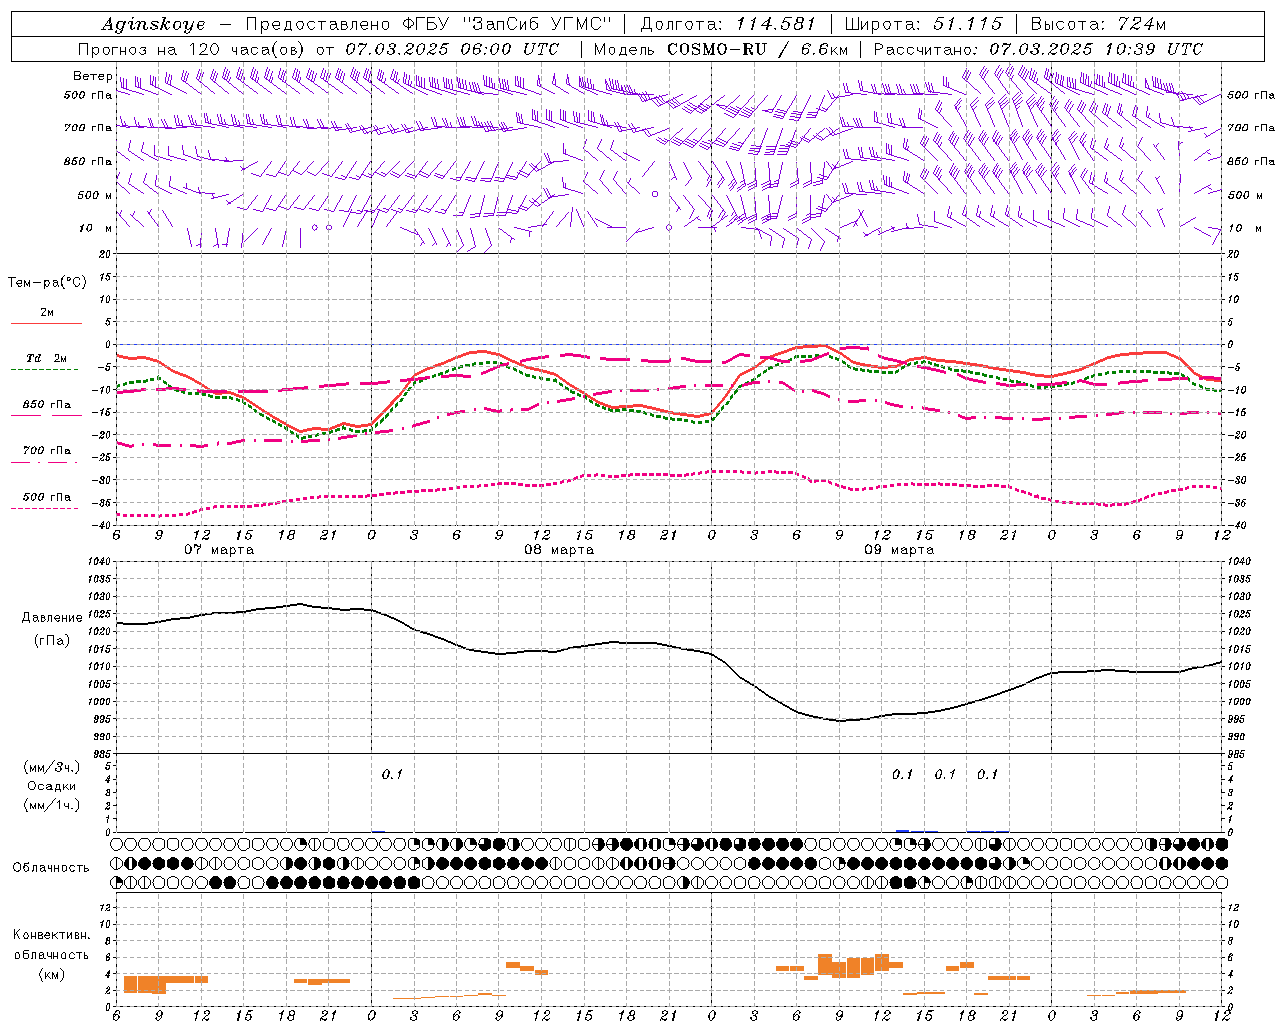This screenshot has width=1280, height=1024.
Task: Click the dotted pink line sample under 500 гПа legend
Action: 44,509
